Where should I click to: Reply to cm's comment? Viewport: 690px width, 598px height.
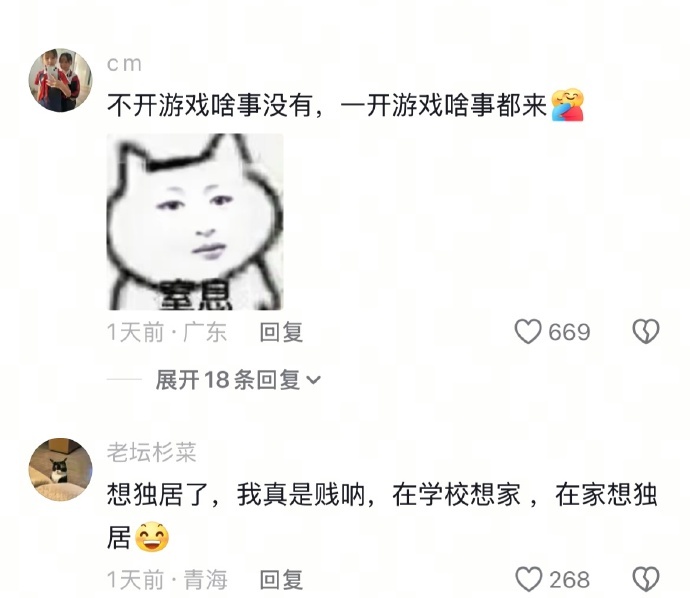pyautogui.click(x=281, y=332)
